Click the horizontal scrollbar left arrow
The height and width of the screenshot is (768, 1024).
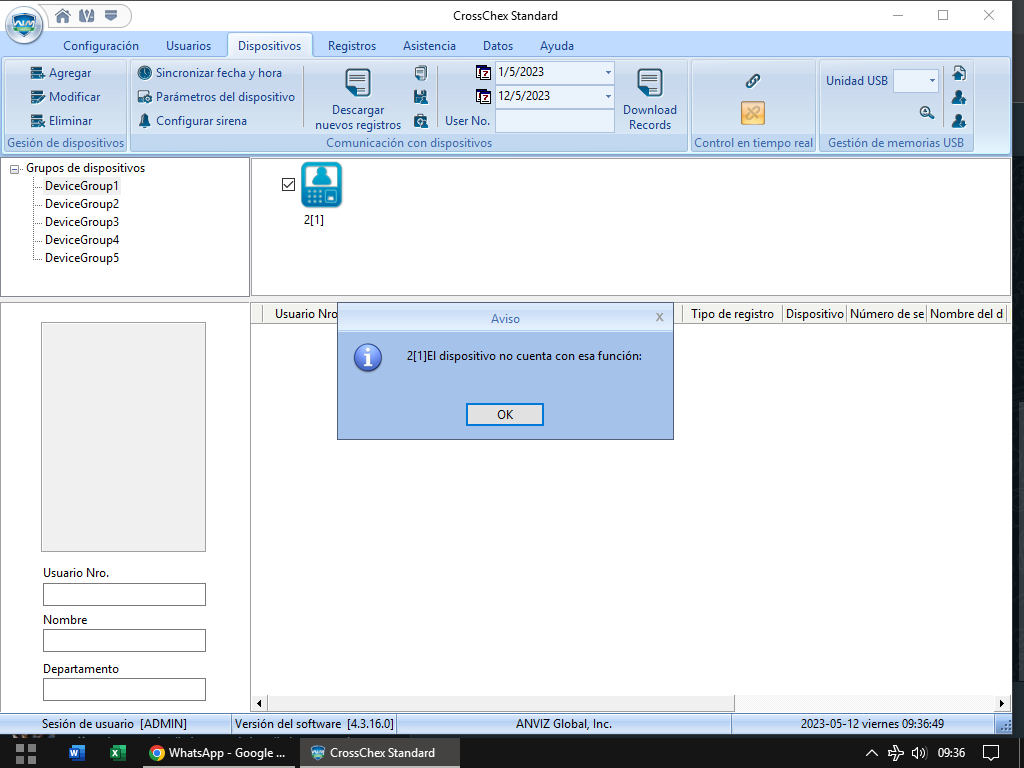tap(259, 703)
